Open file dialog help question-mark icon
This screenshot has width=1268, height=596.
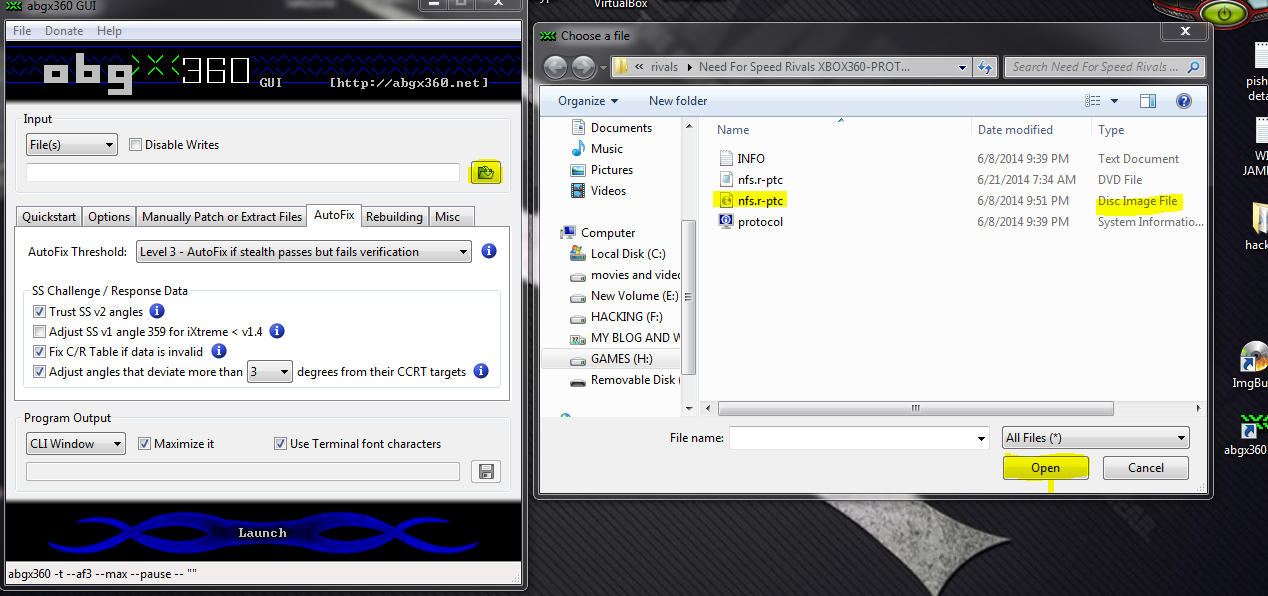tap(1184, 101)
